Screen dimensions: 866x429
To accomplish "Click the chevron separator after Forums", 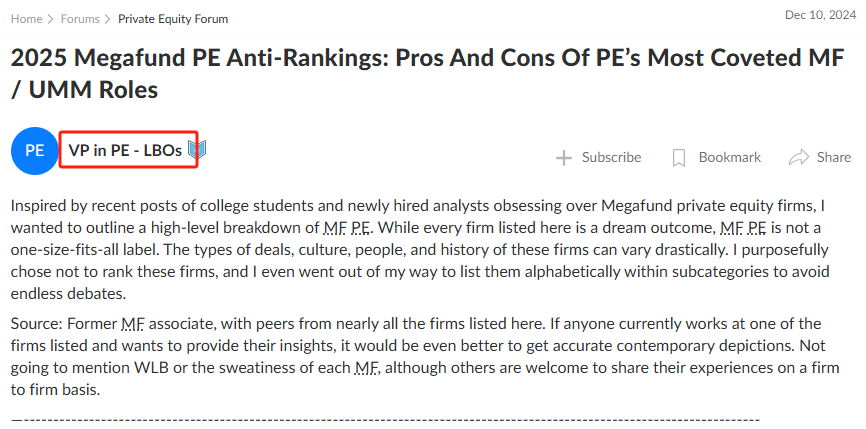I will coord(108,19).
